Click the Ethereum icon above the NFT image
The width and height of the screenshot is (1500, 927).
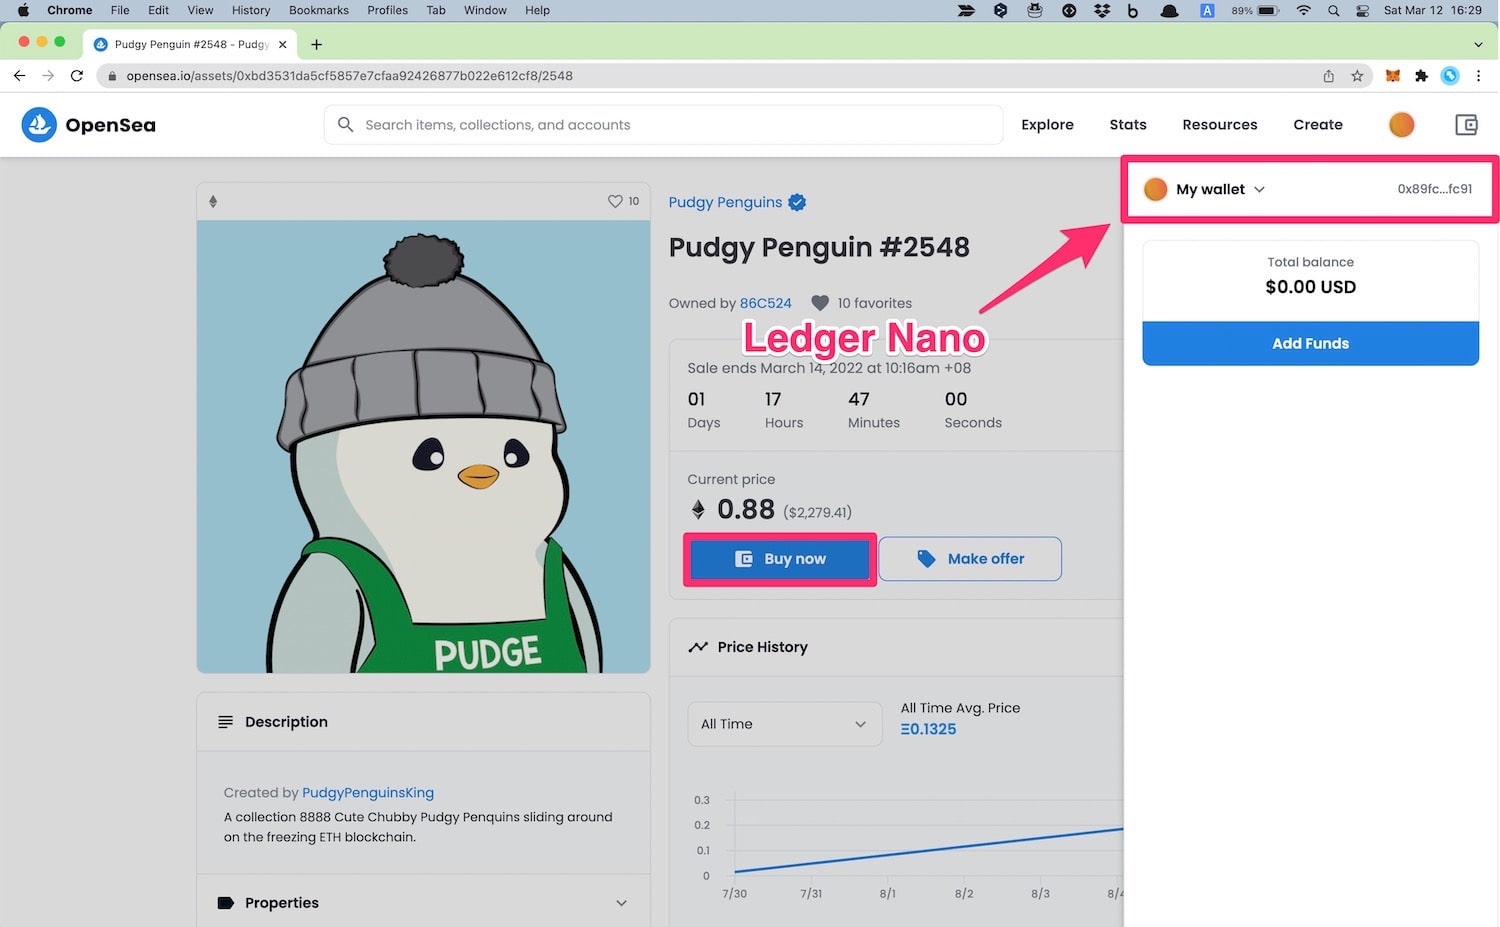click(213, 201)
